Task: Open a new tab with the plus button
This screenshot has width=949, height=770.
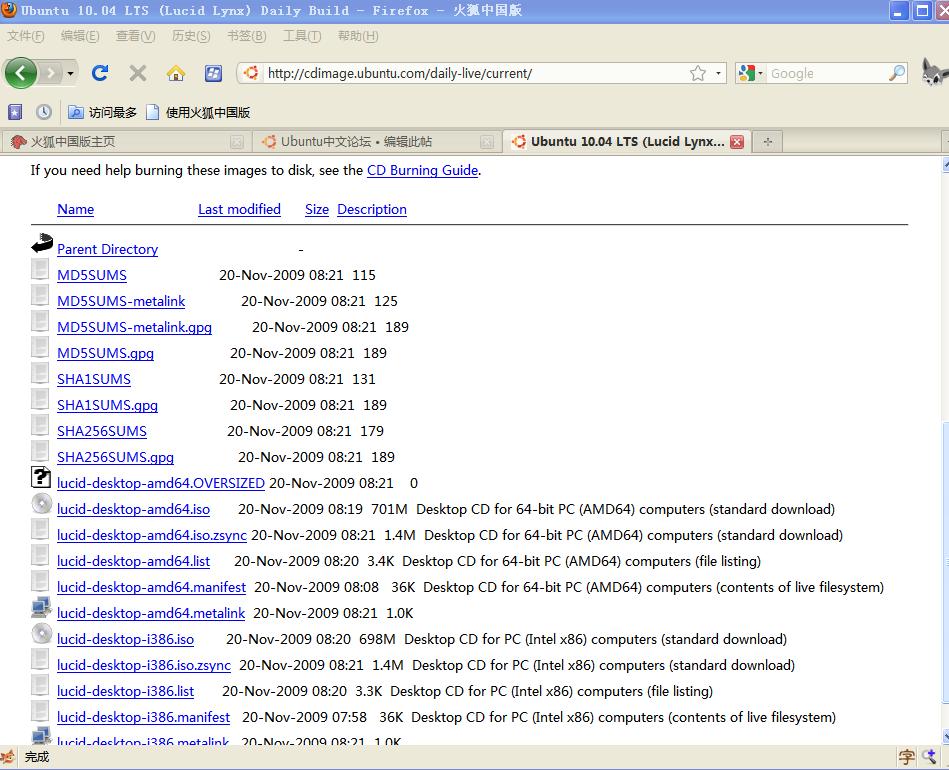Action: click(x=767, y=142)
